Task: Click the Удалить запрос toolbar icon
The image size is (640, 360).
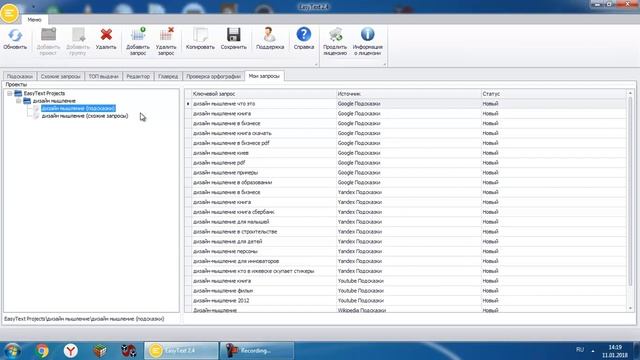Action: pyautogui.click(x=167, y=34)
